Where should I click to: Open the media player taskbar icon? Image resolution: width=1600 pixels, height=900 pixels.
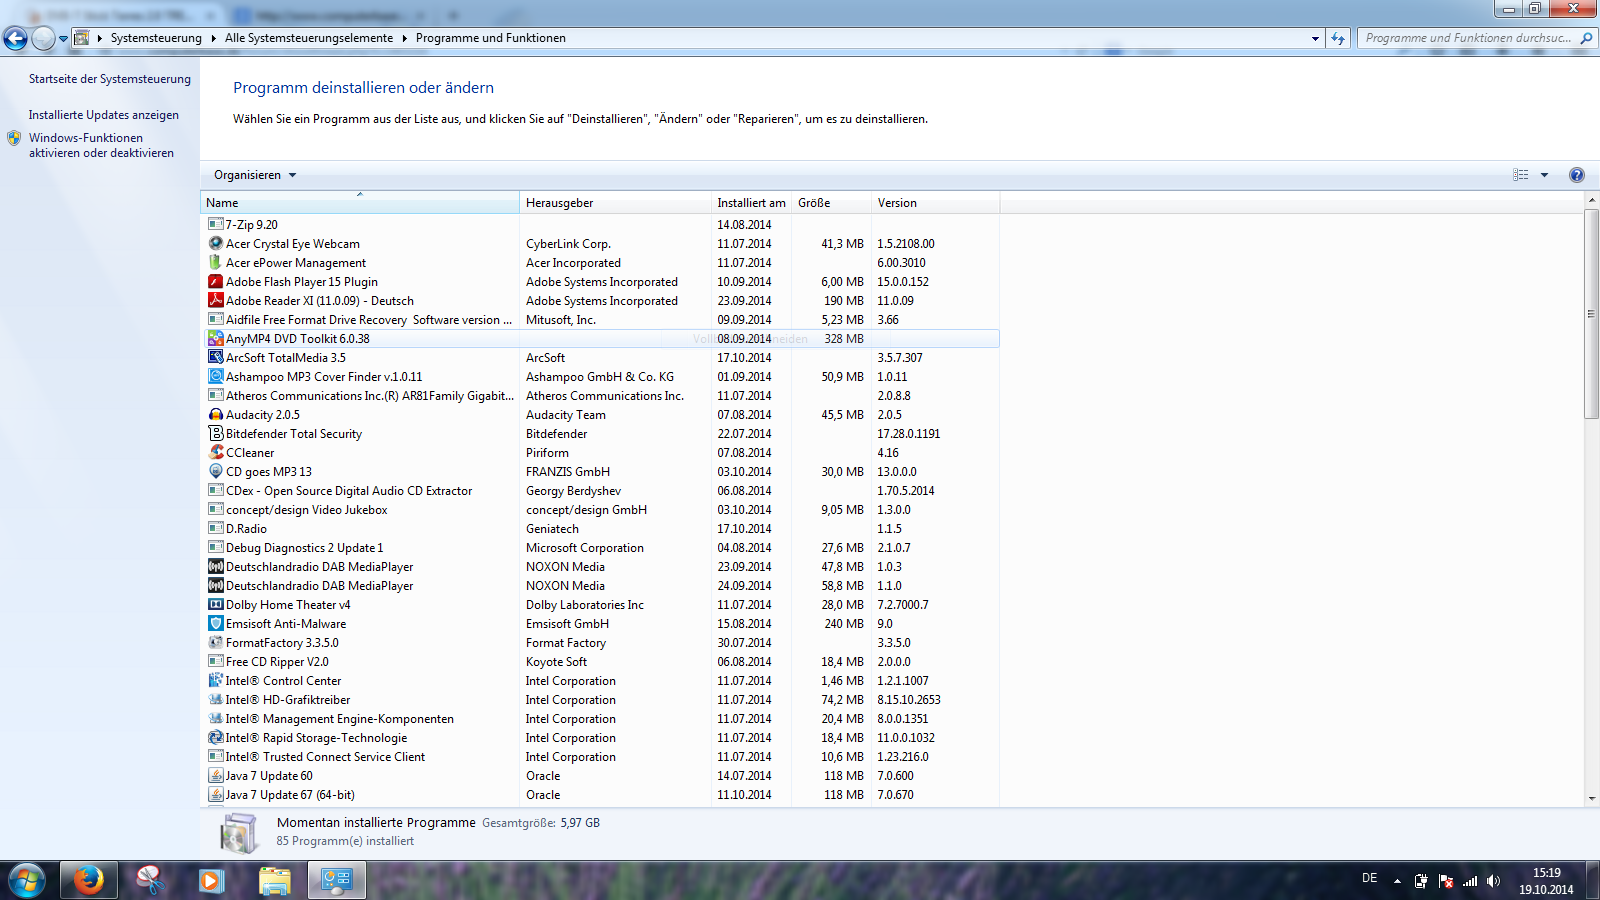tap(212, 880)
